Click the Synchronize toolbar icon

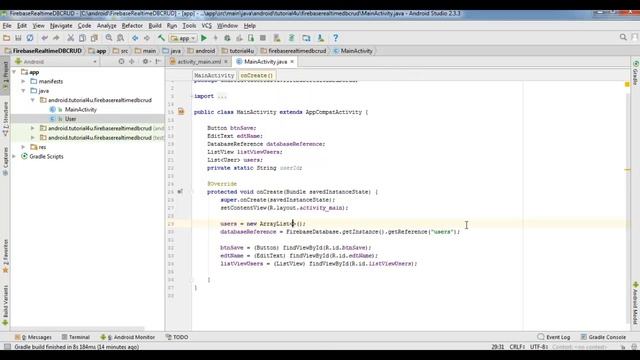tap(30, 38)
